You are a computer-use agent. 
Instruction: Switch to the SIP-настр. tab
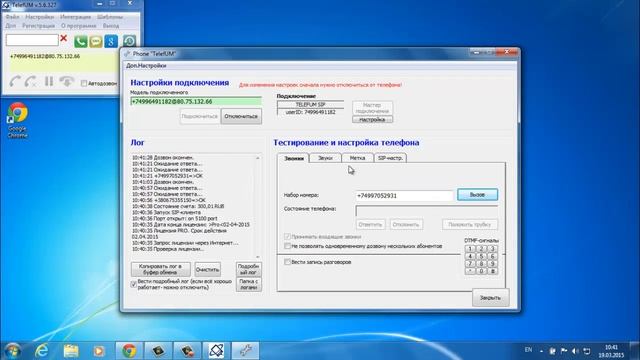pyautogui.click(x=390, y=158)
